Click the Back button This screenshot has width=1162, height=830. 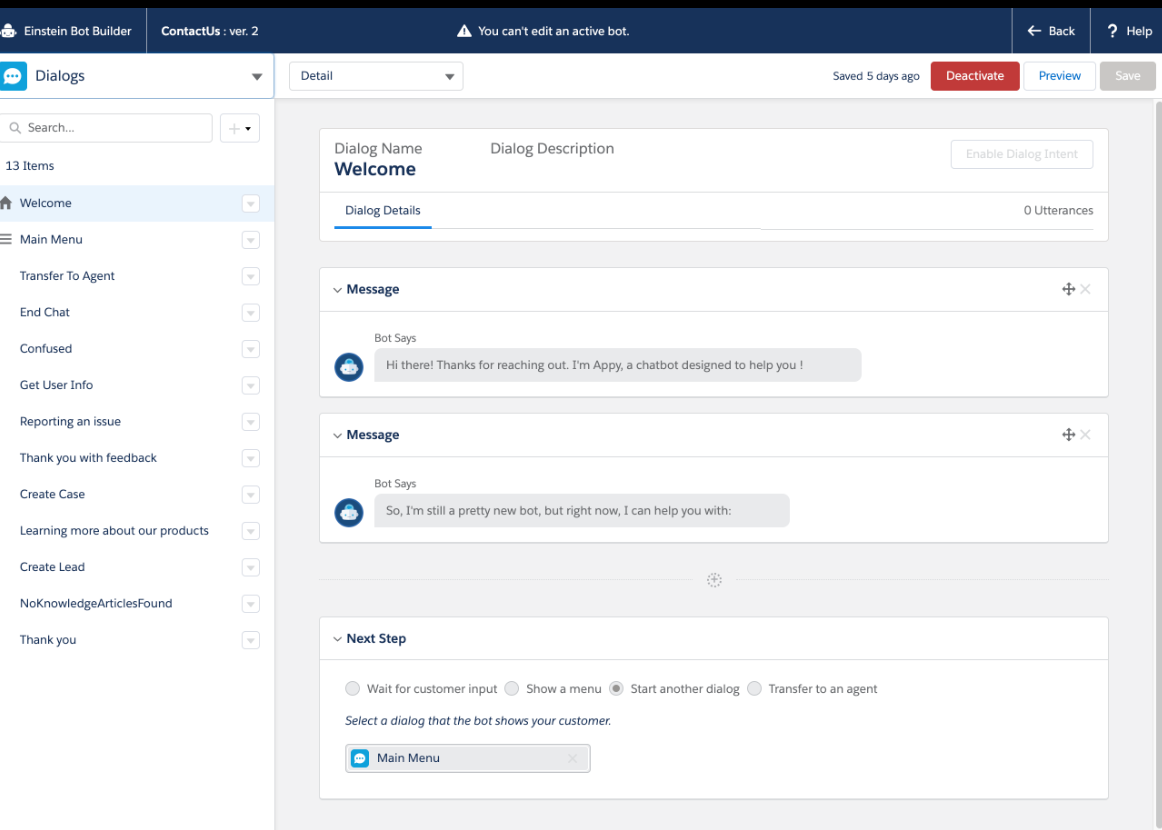pyautogui.click(x=1051, y=31)
